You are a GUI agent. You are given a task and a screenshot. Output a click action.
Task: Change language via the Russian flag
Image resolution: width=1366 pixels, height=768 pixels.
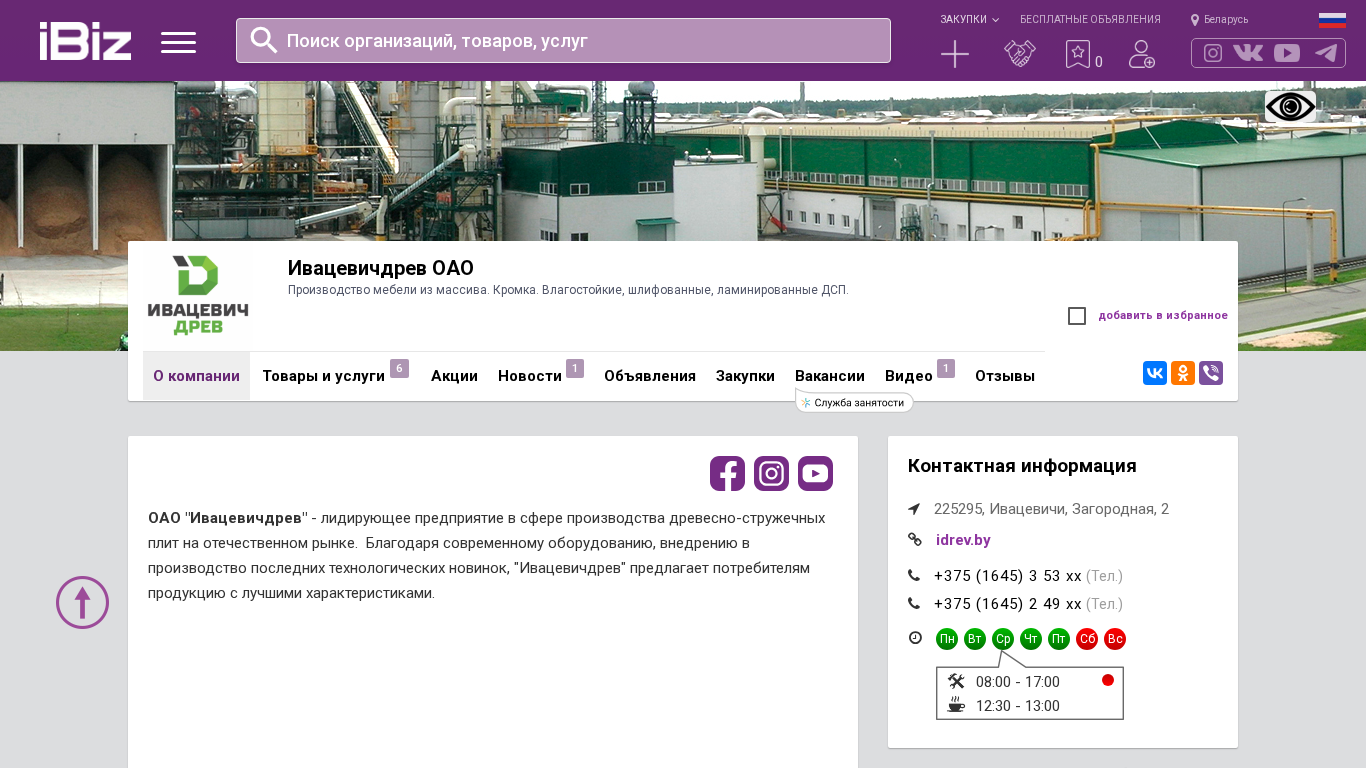[1332, 20]
